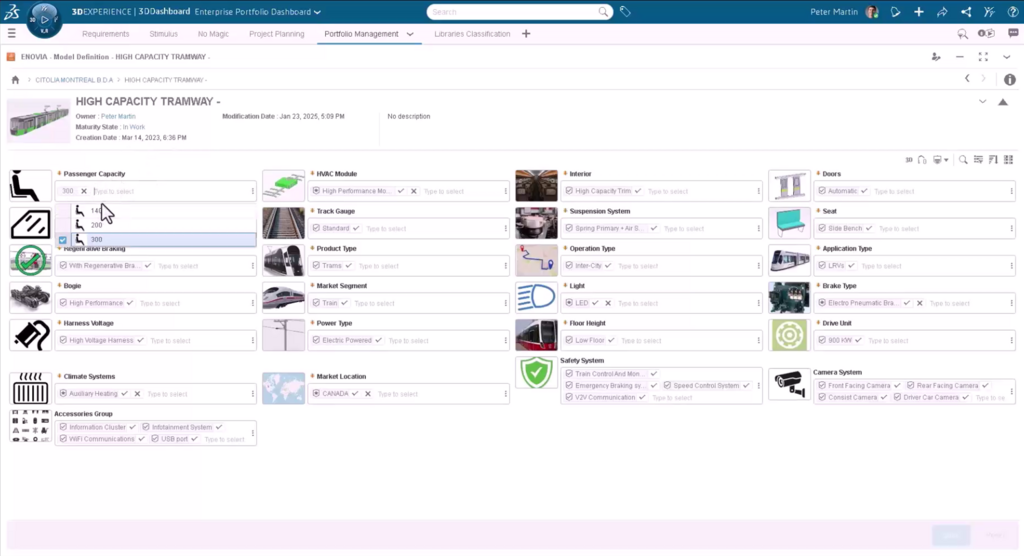
Task: Switch to the Project Planning tab
Action: coord(276,34)
